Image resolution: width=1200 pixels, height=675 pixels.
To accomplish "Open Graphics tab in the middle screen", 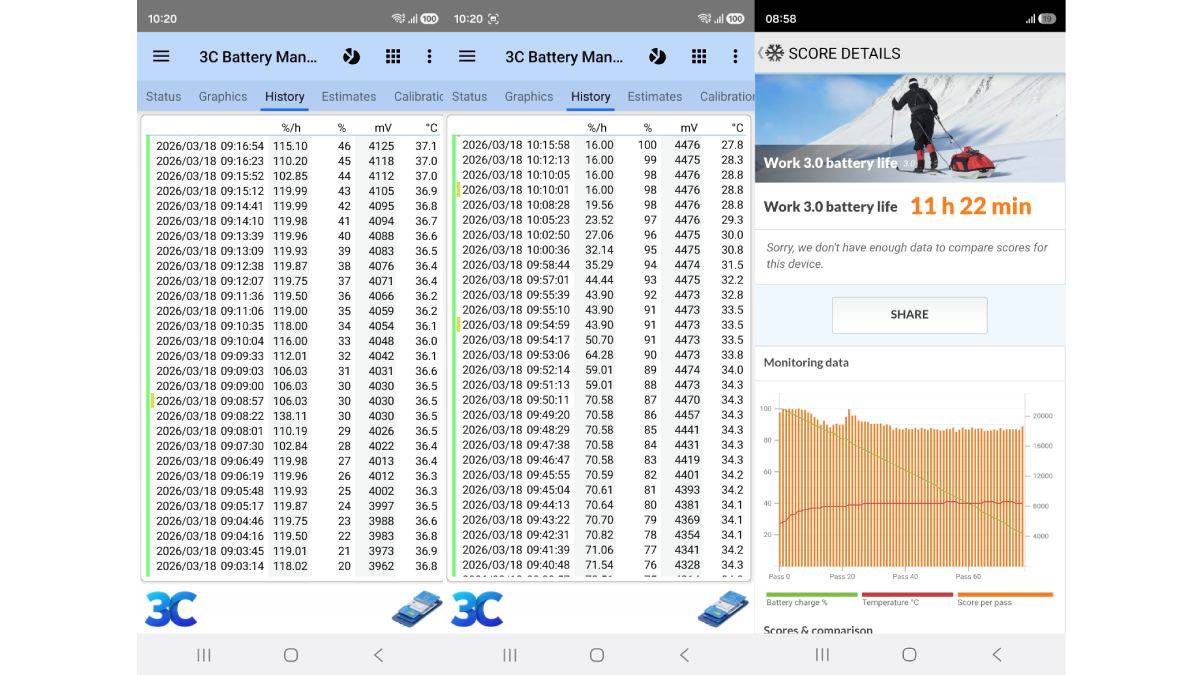I will tap(528, 97).
